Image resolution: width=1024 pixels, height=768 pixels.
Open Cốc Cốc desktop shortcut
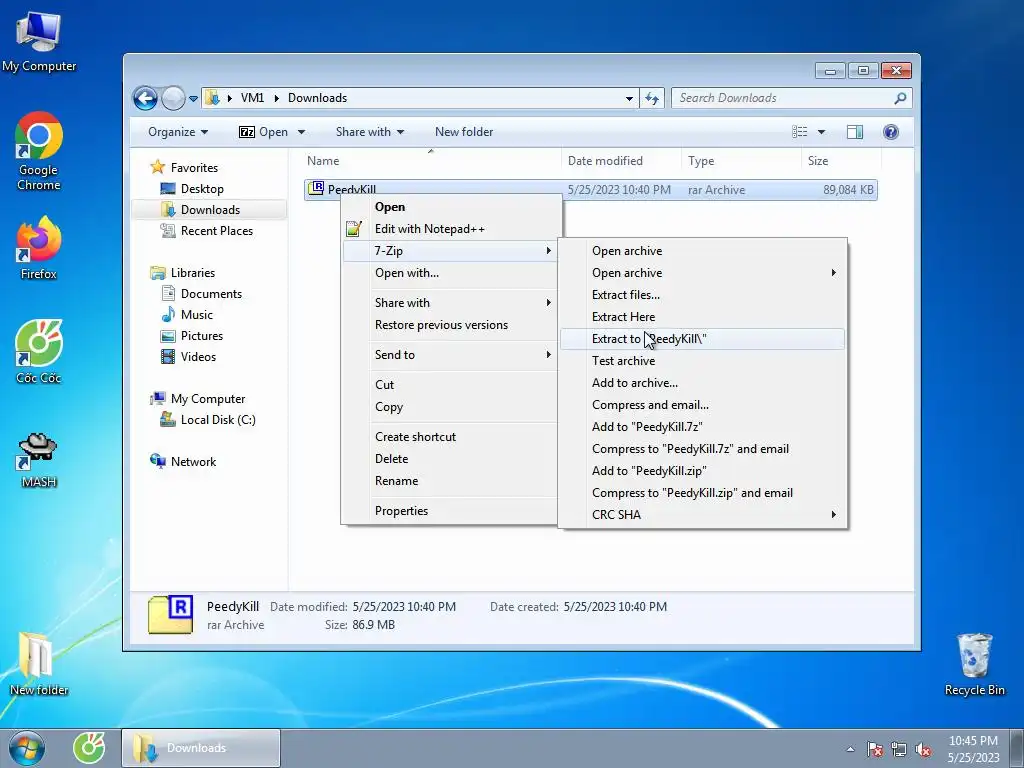pyautogui.click(x=39, y=352)
